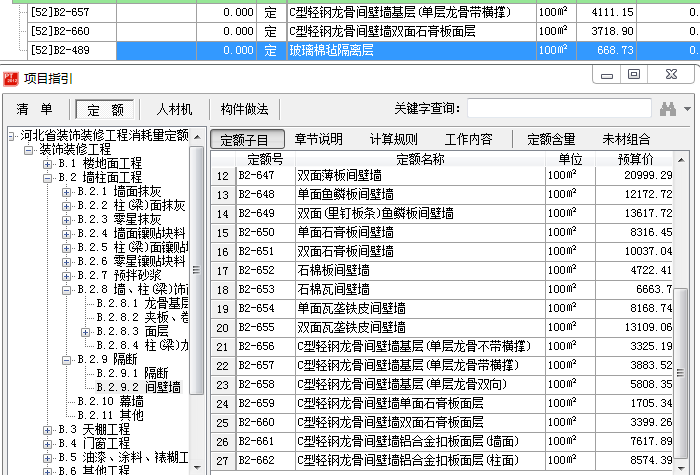Focus the 关键字查询 input field
700x475 pixels.
559,108
